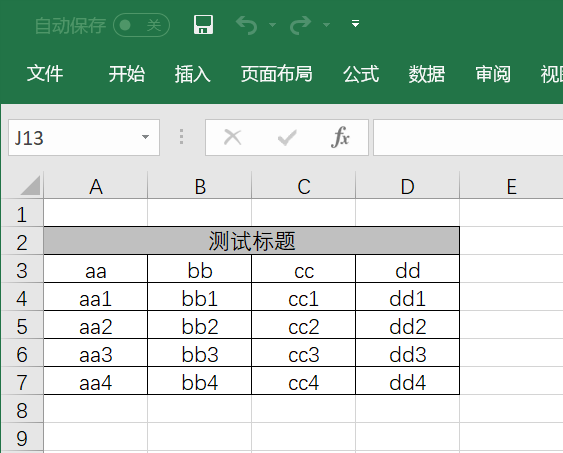Click the Undo arrow icon
This screenshot has height=453, width=563.
coord(247,25)
